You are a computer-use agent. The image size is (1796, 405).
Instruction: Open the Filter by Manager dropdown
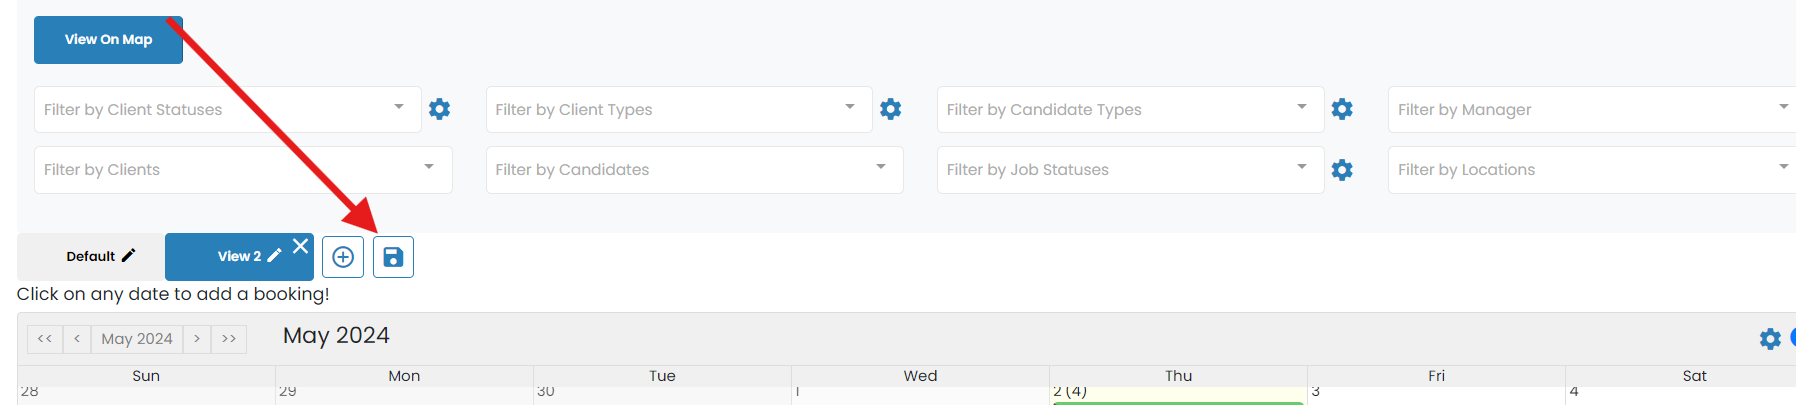(x=1592, y=109)
